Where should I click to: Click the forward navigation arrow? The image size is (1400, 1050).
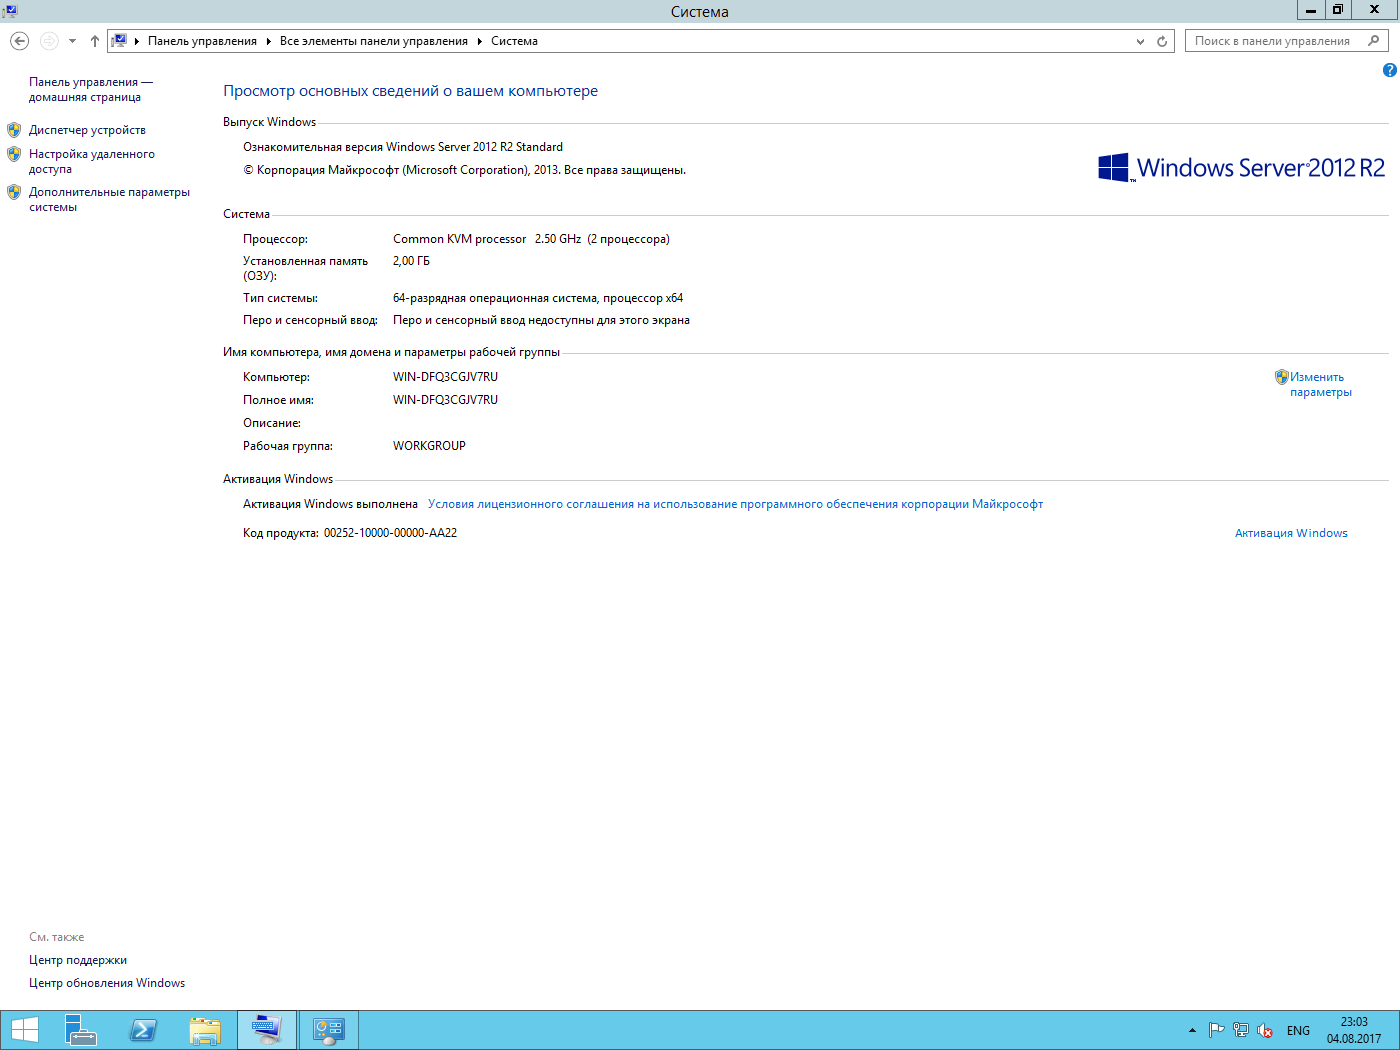pyautogui.click(x=49, y=41)
